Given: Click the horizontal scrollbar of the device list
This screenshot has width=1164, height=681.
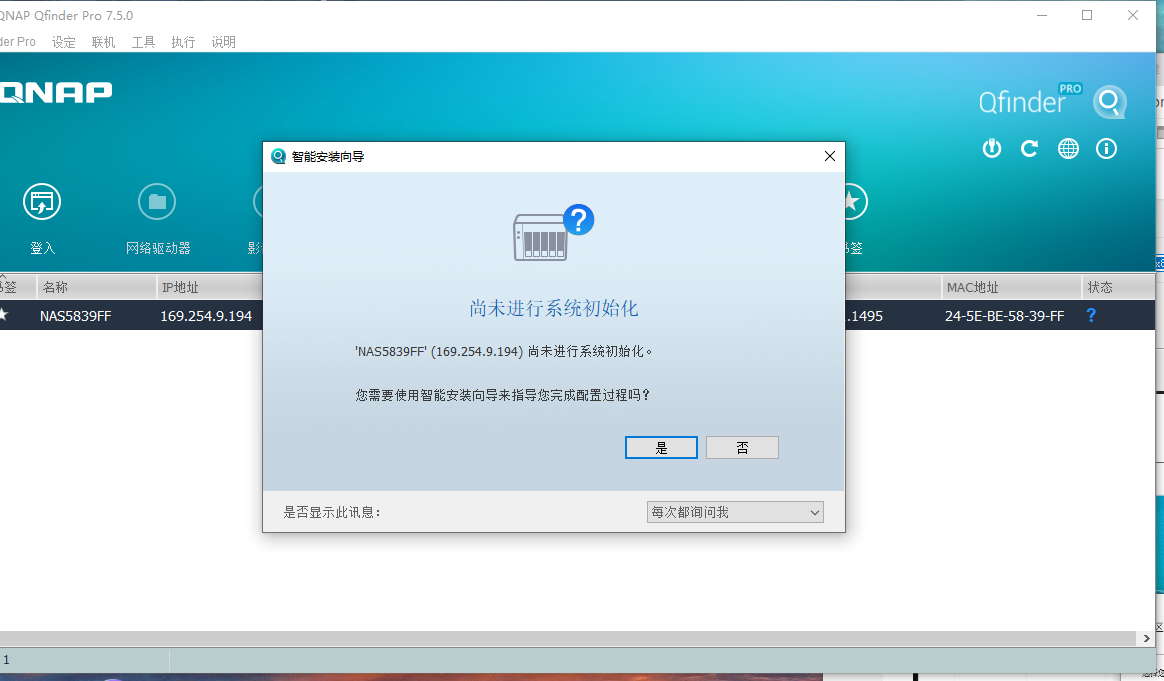Looking at the screenshot, I should click(x=568, y=638).
